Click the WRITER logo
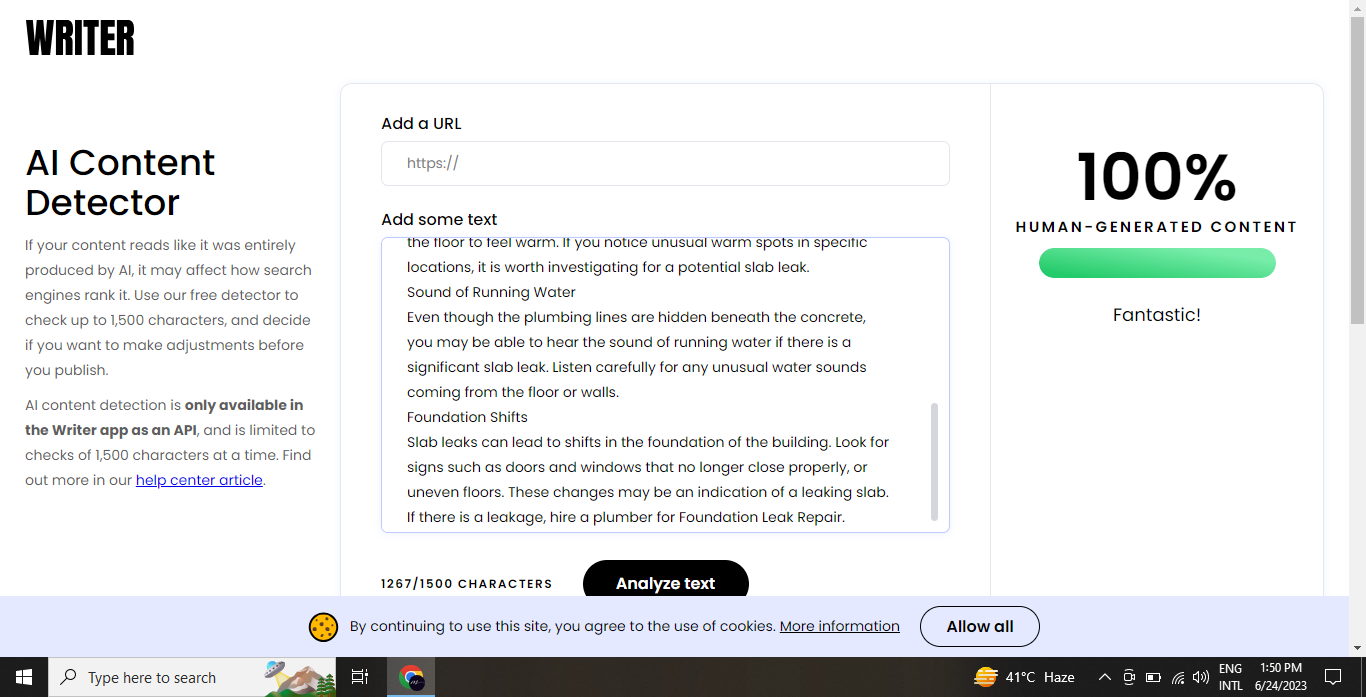 80,38
